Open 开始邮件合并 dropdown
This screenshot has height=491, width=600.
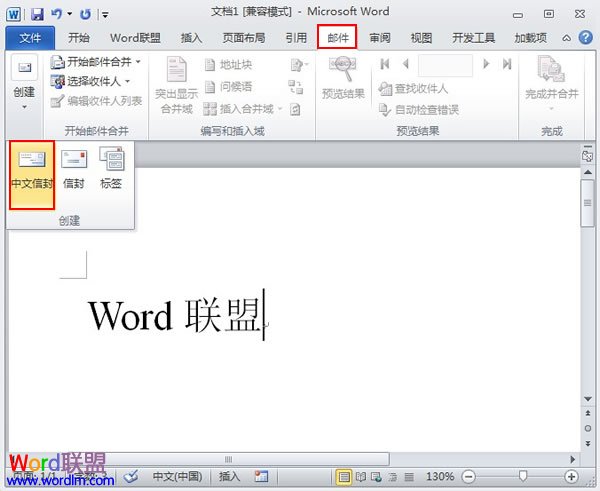point(96,62)
